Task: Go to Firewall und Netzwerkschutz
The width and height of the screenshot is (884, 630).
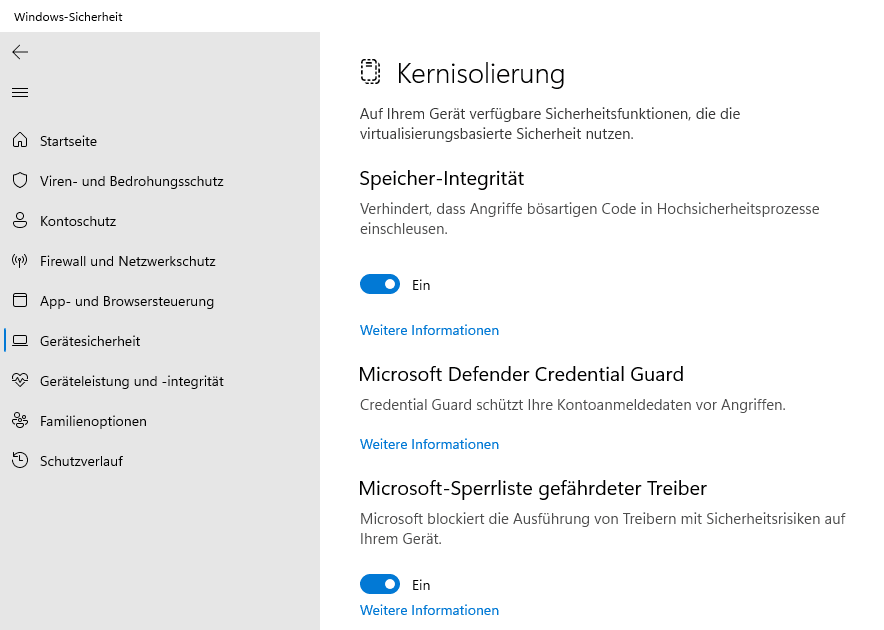Action: coord(127,261)
